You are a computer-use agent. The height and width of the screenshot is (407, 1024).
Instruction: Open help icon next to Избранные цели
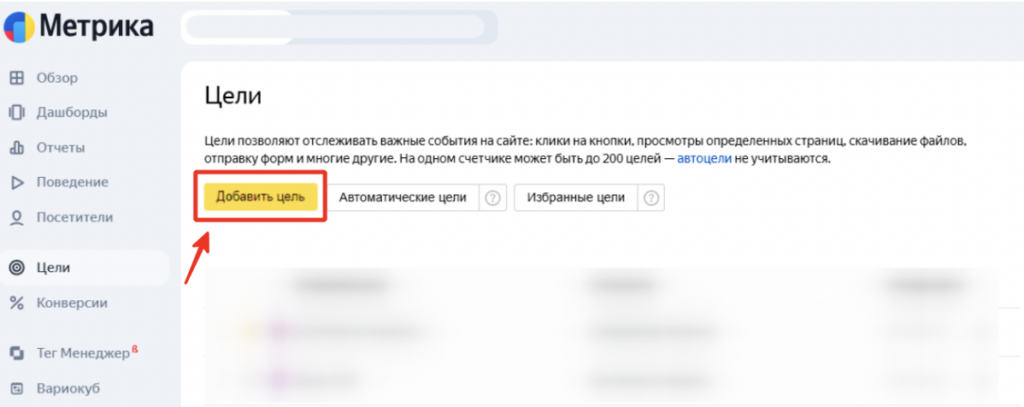click(x=650, y=198)
